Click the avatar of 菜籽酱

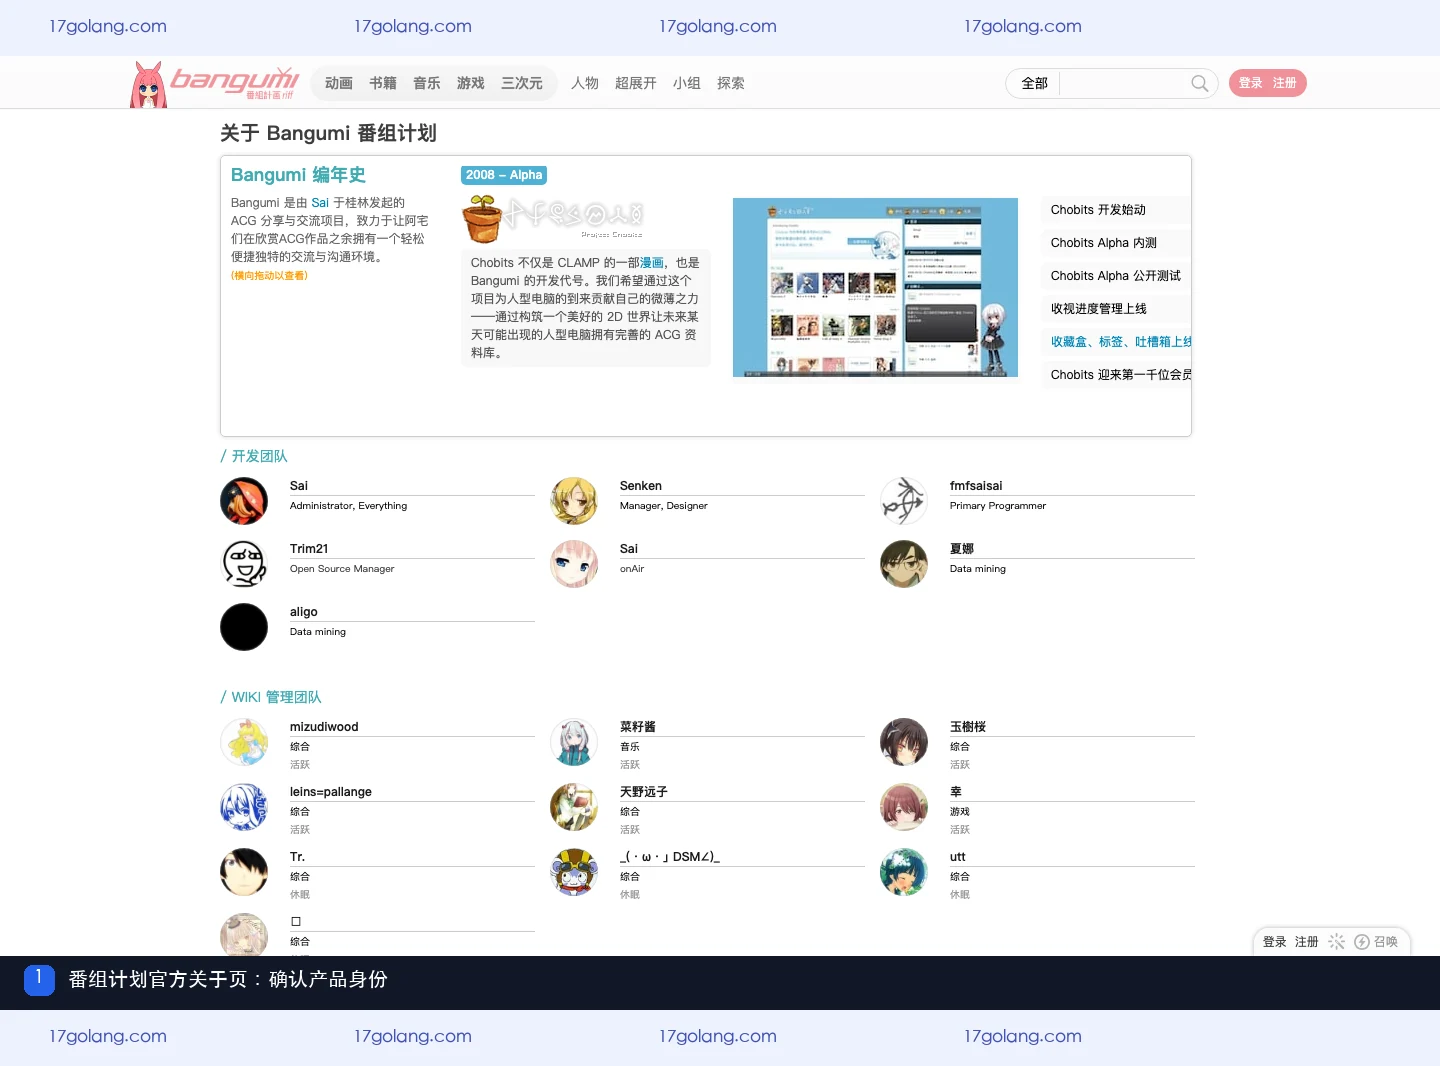(574, 742)
